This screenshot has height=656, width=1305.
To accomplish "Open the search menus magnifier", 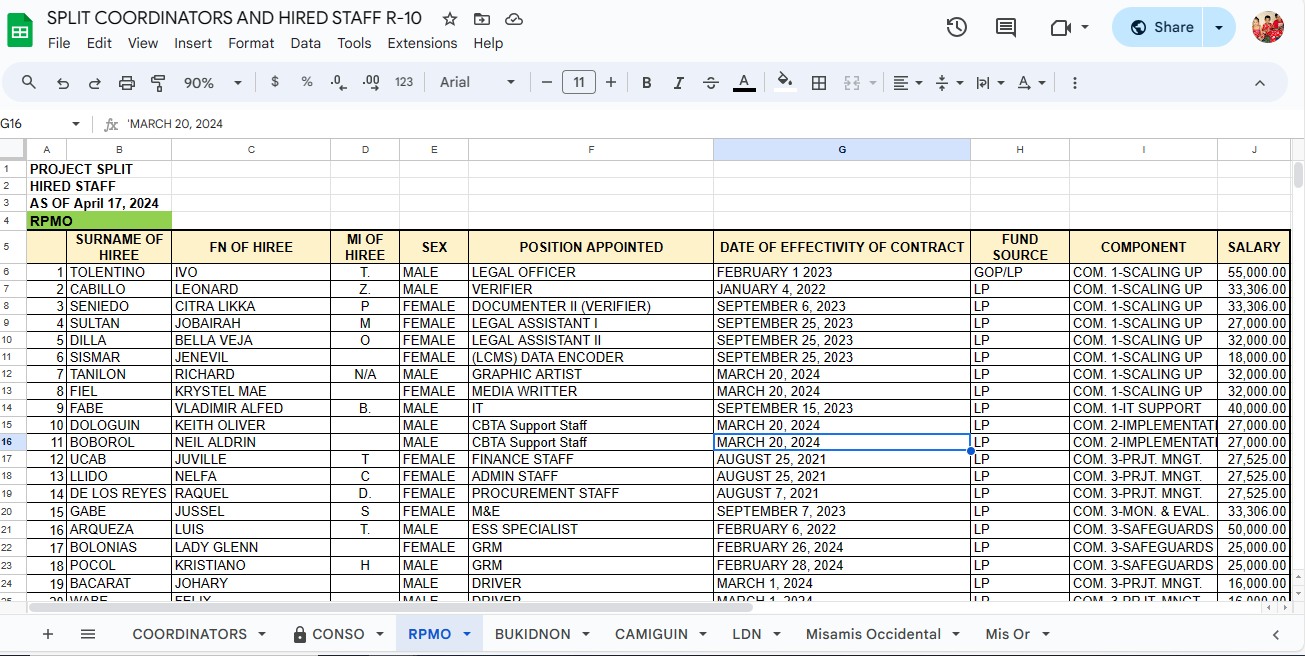I will pyautogui.click(x=29, y=82).
